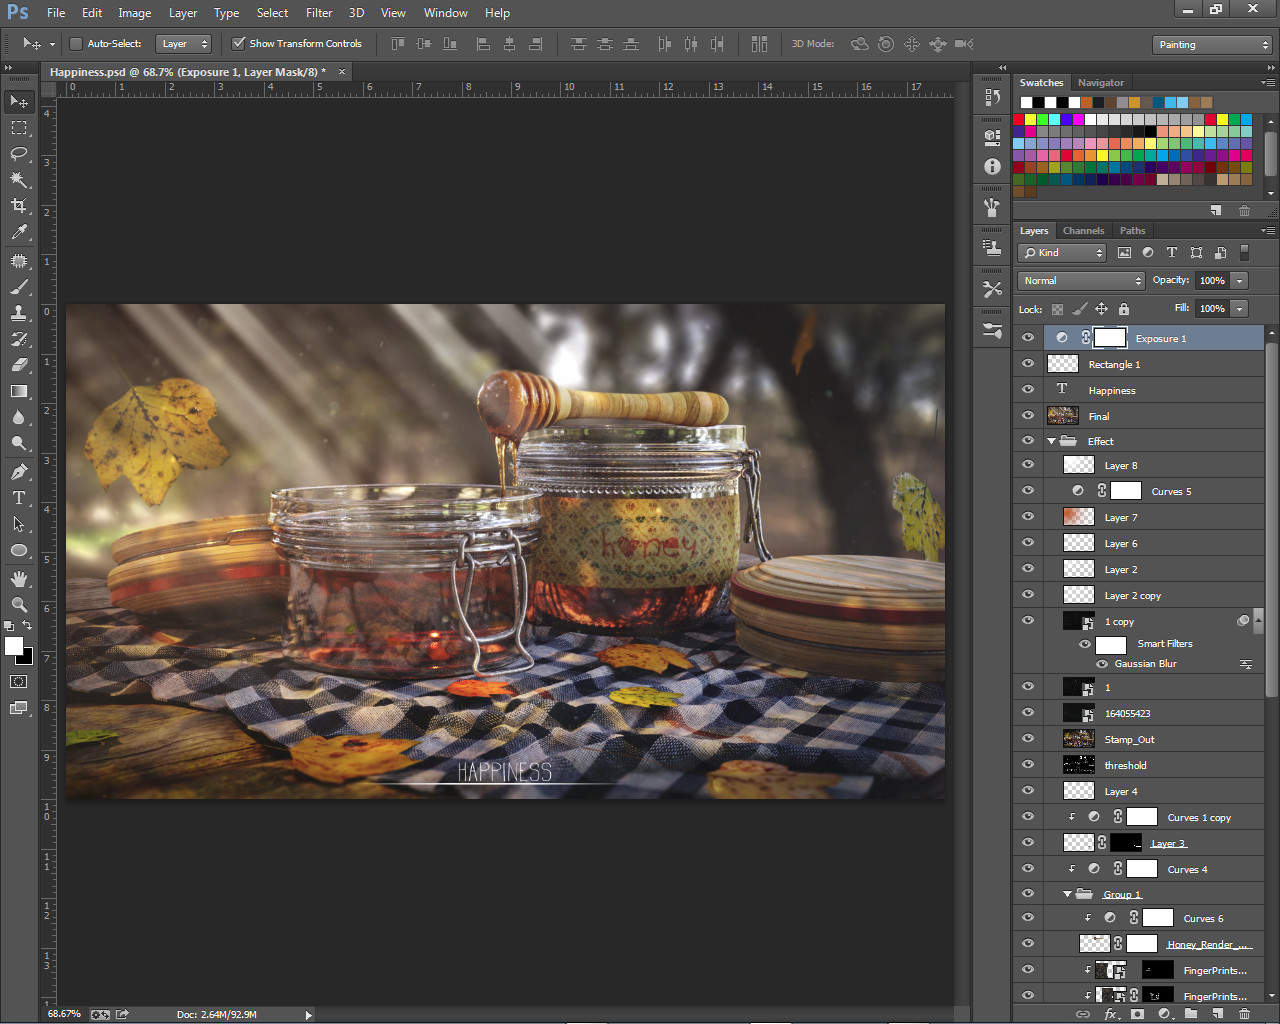Select the Rectangular Marquee tool

pos(19,128)
